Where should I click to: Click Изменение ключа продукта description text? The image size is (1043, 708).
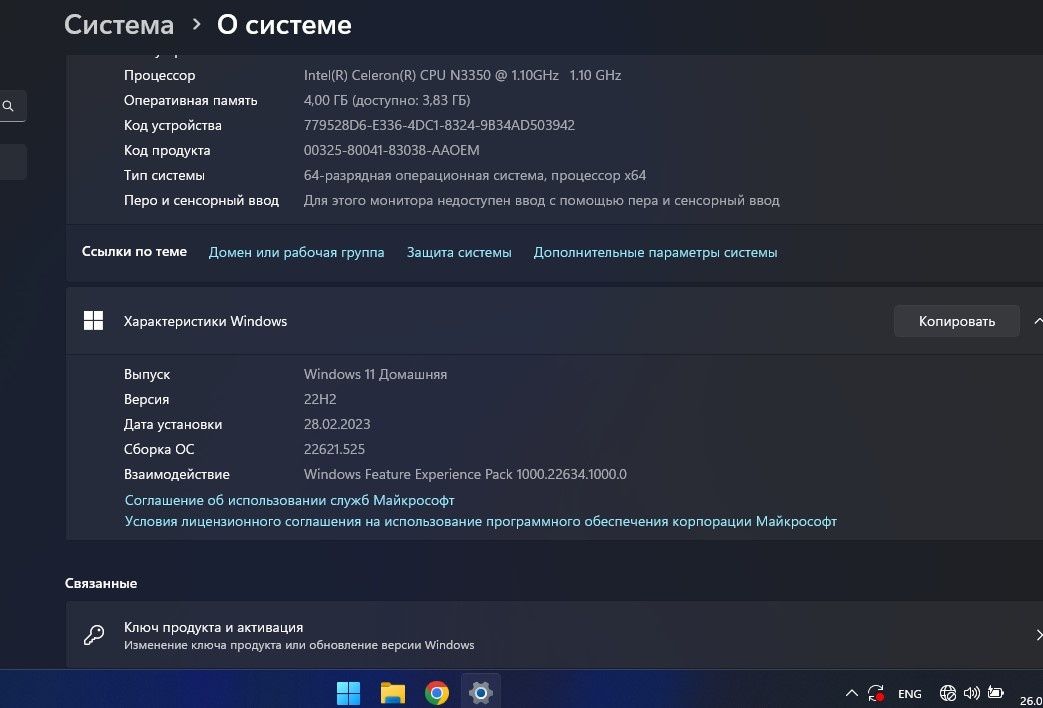[299, 645]
